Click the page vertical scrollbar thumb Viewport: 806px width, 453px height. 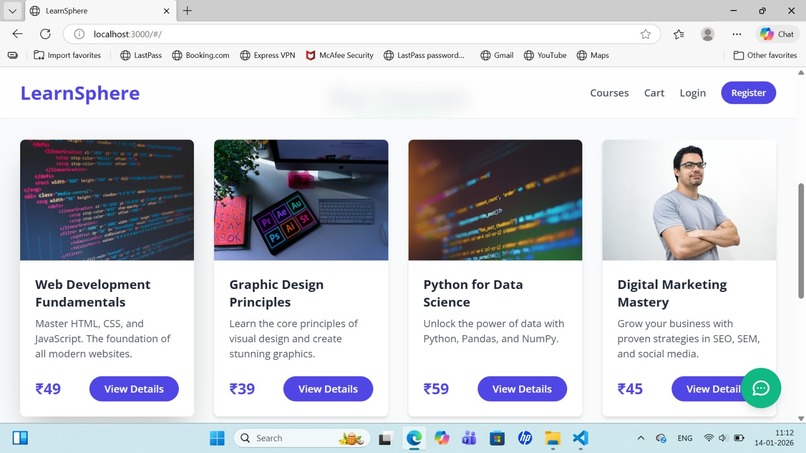pos(800,240)
